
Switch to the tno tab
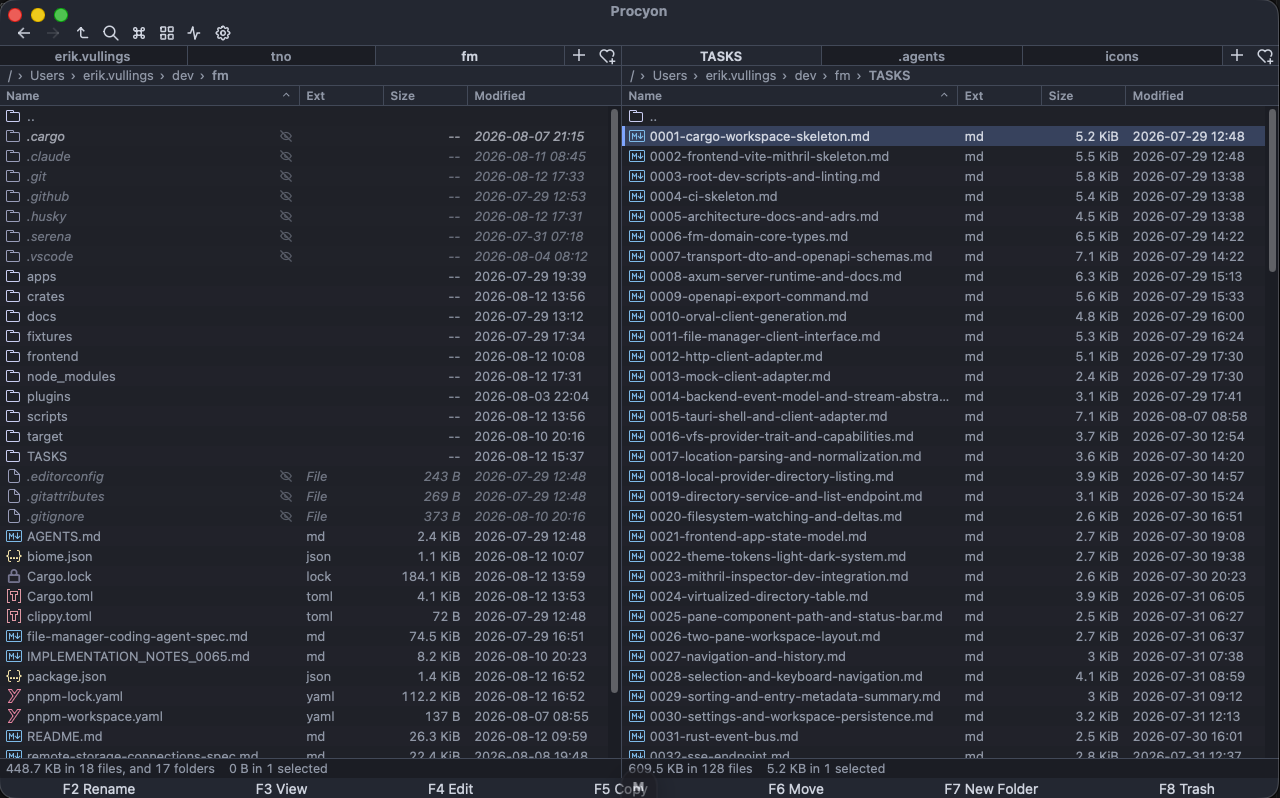click(281, 56)
